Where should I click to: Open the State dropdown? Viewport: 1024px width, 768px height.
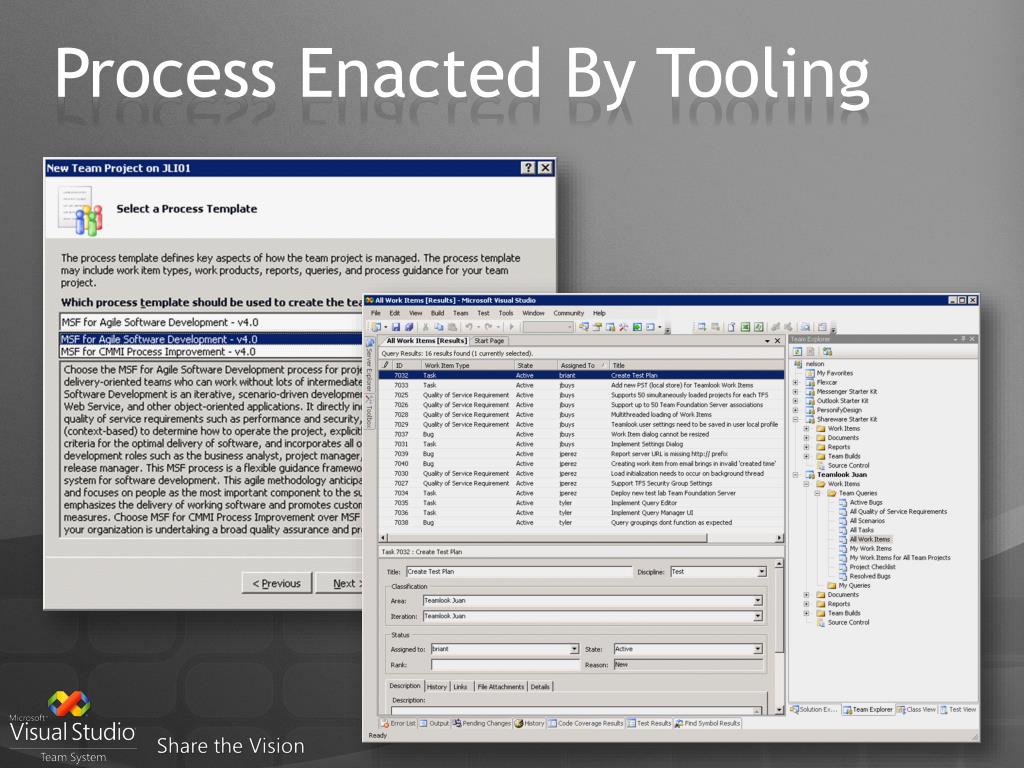click(x=758, y=649)
